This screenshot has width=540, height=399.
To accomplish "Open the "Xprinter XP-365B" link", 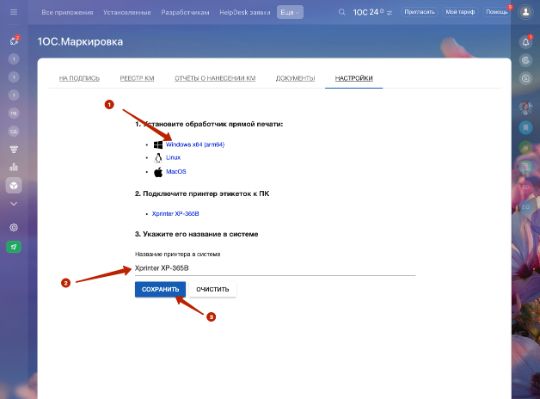I will [176, 214].
